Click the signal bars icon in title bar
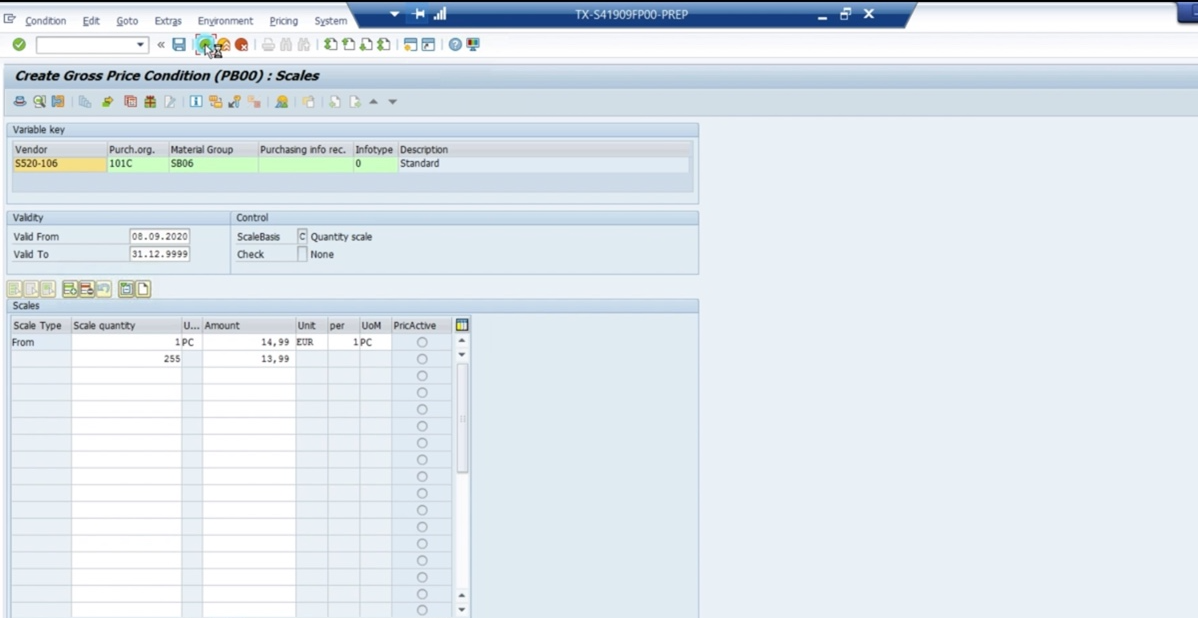 tap(439, 14)
